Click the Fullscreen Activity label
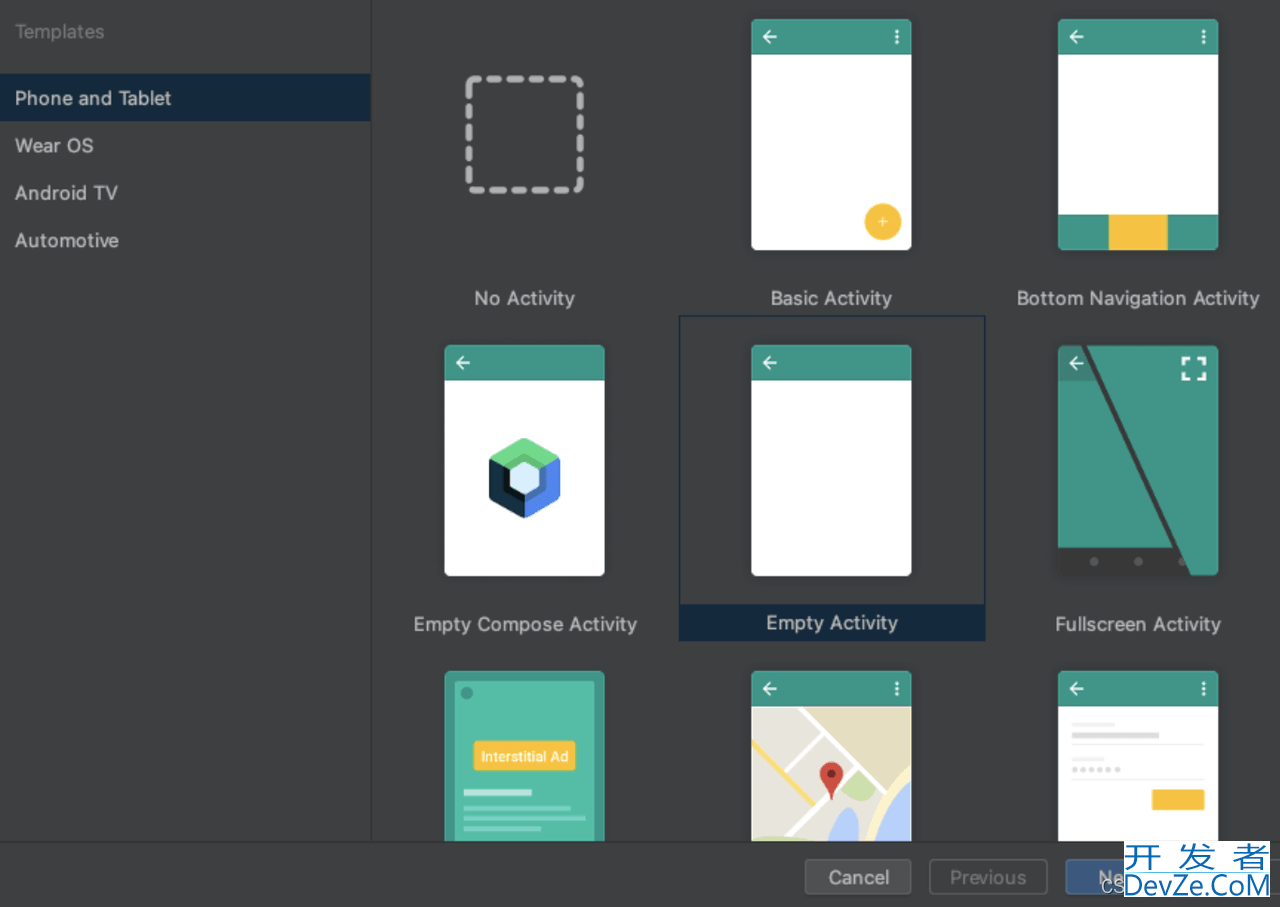Image resolution: width=1280 pixels, height=907 pixels. pyautogui.click(x=1138, y=624)
